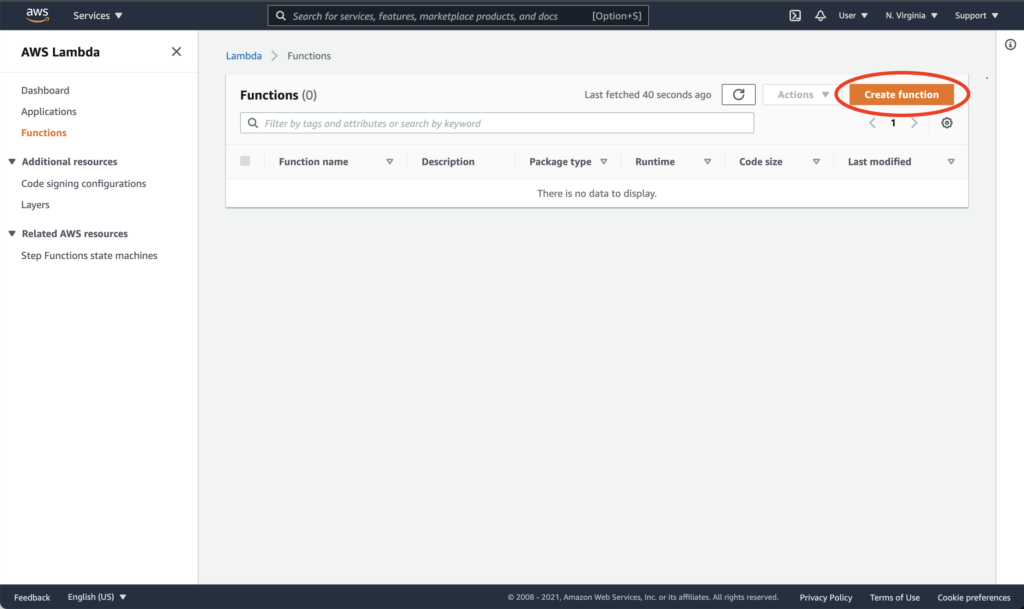This screenshot has height=609, width=1024.
Task: Sort by Runtime arrow
Action: point(707,162)
